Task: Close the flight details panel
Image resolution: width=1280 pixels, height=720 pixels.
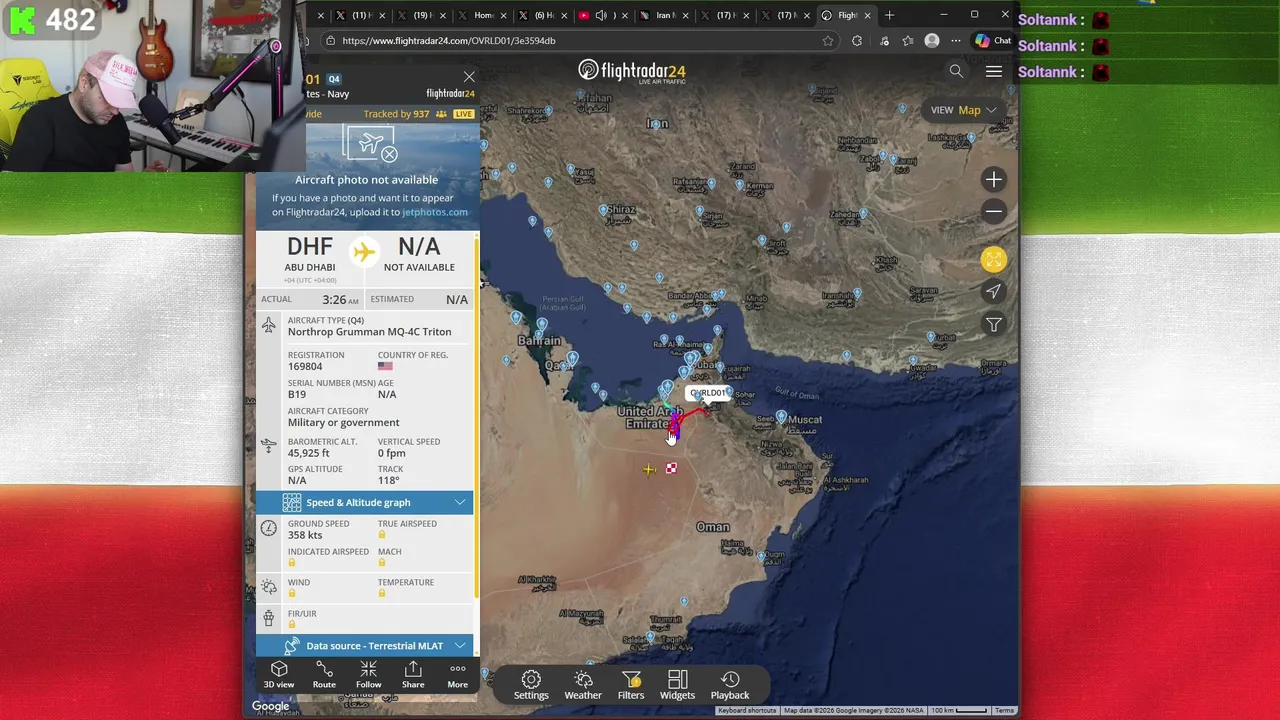Action: [x=469, y=77]
